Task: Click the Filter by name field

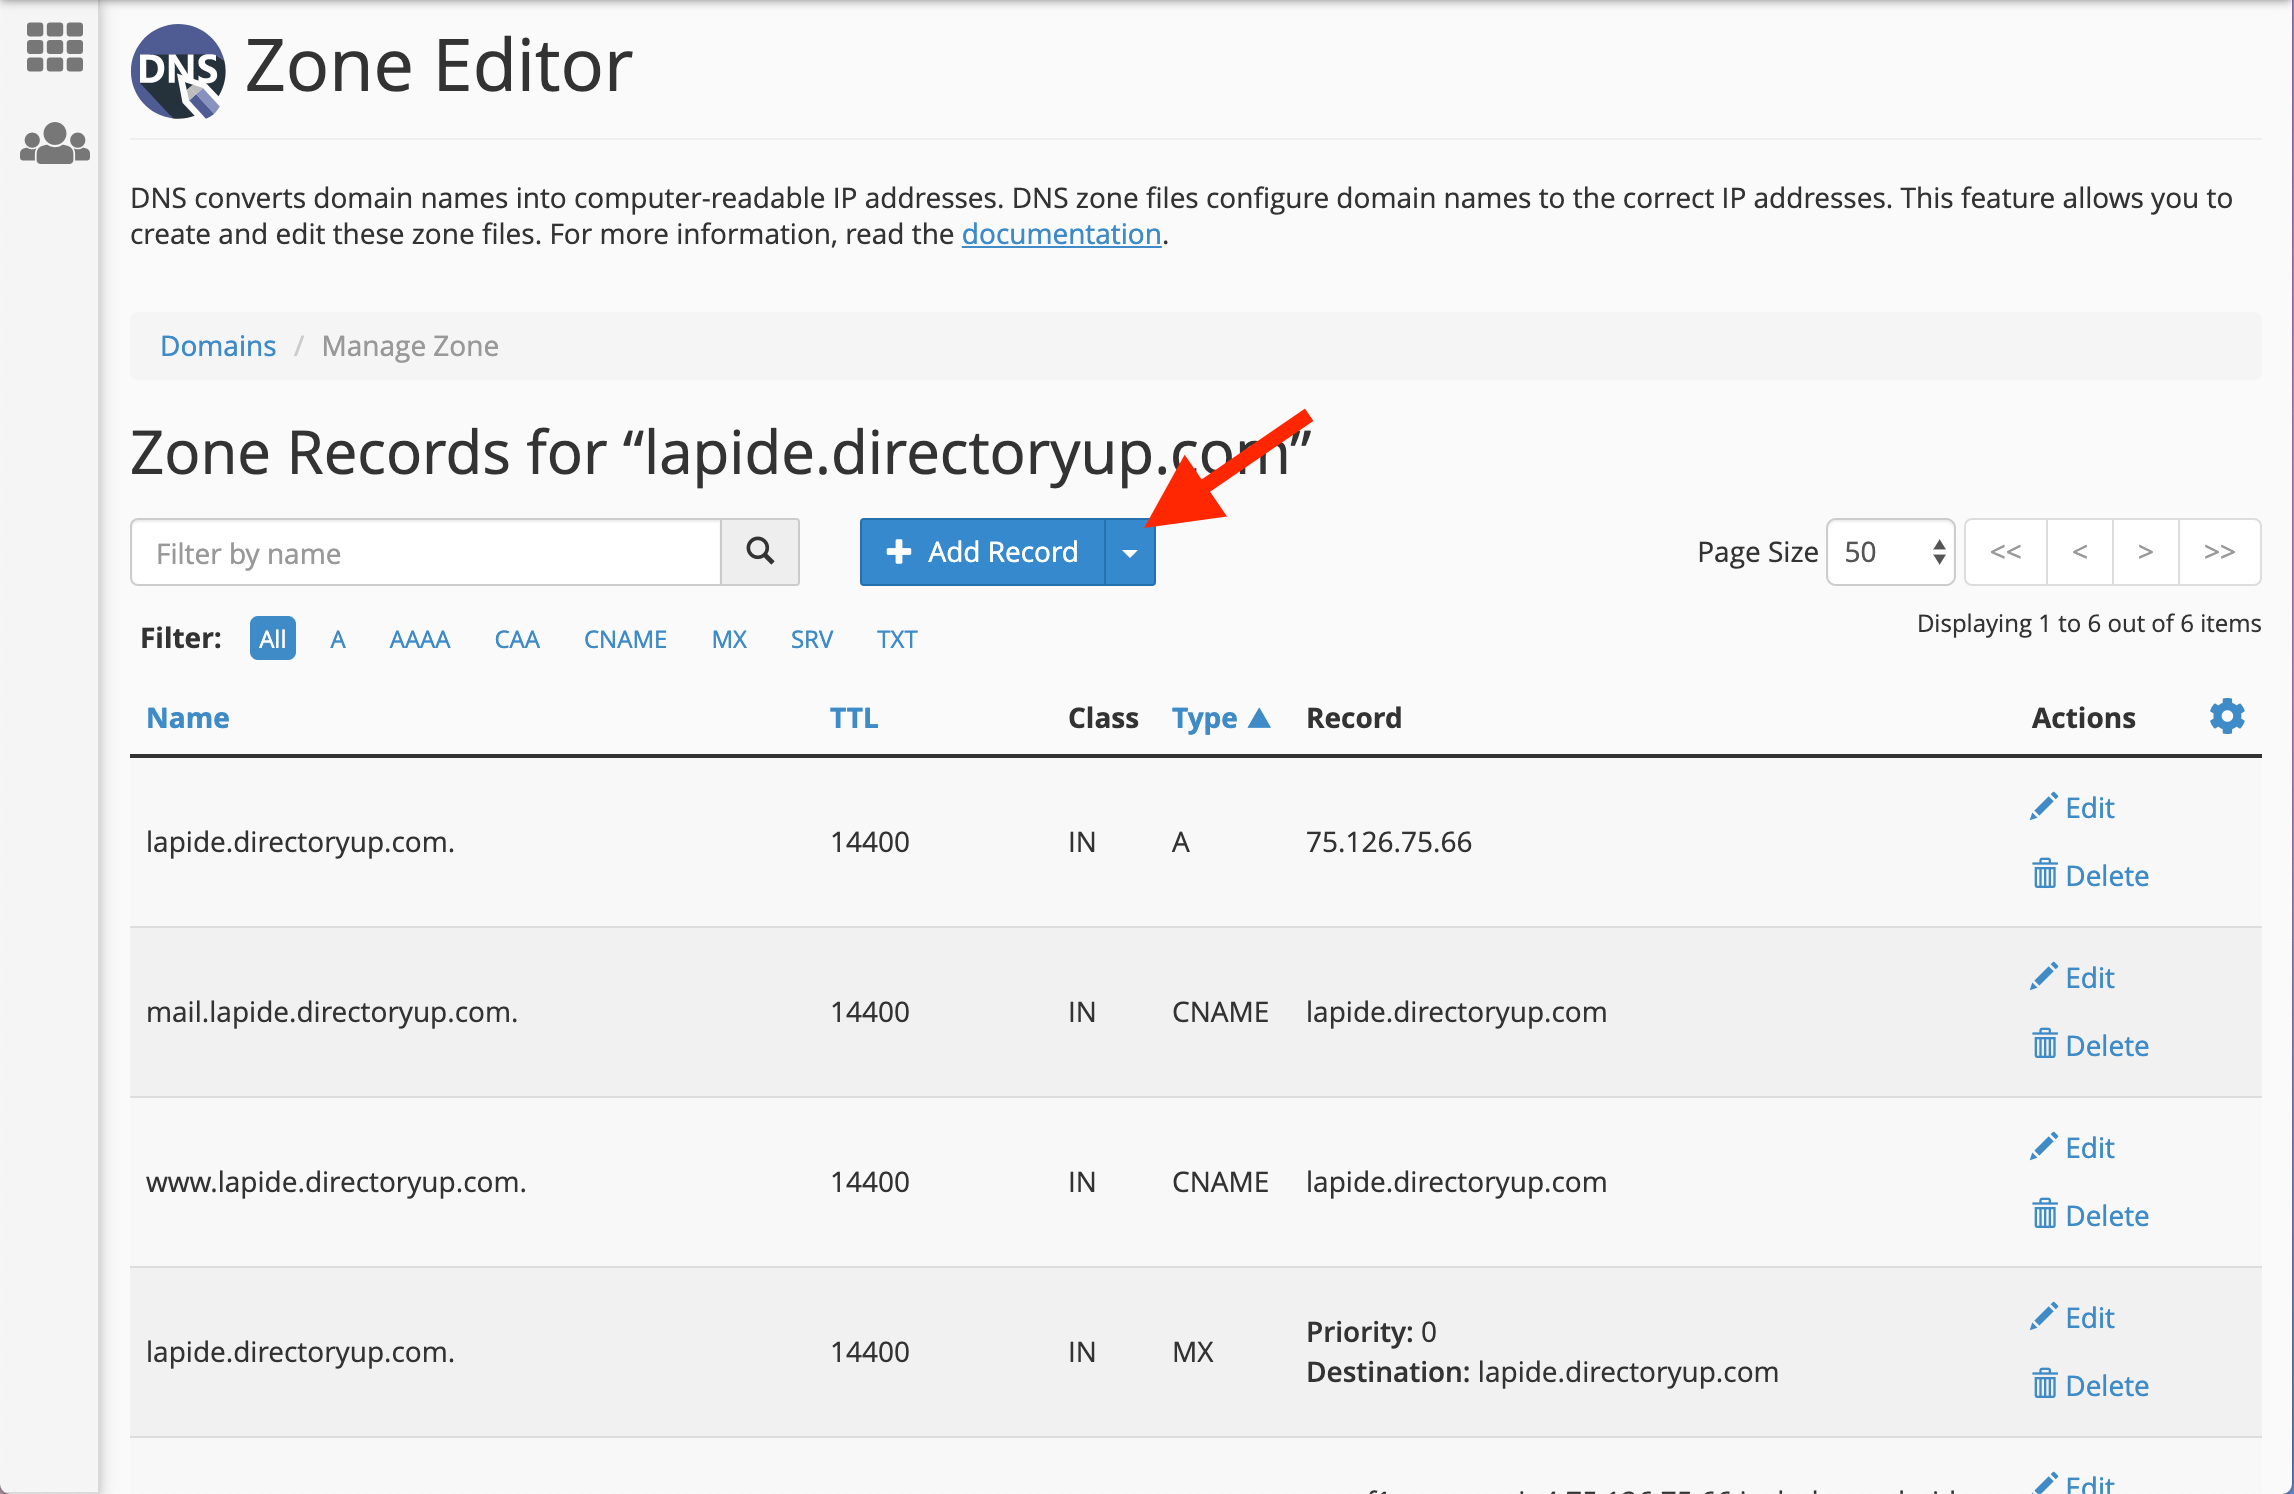Action: 426,552
